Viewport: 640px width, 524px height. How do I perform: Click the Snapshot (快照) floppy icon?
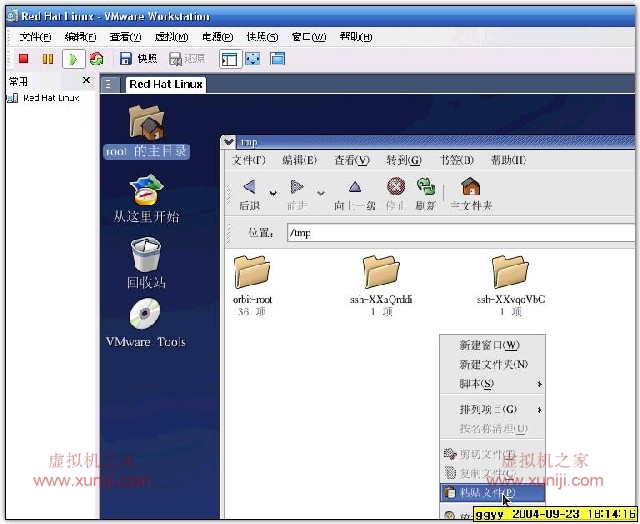tap(126, 59)
